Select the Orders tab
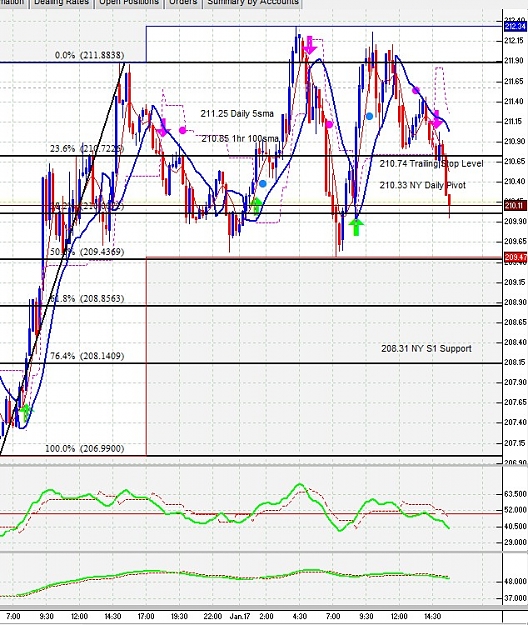Screen dimensions: 528x625 (x=183, y=3)
